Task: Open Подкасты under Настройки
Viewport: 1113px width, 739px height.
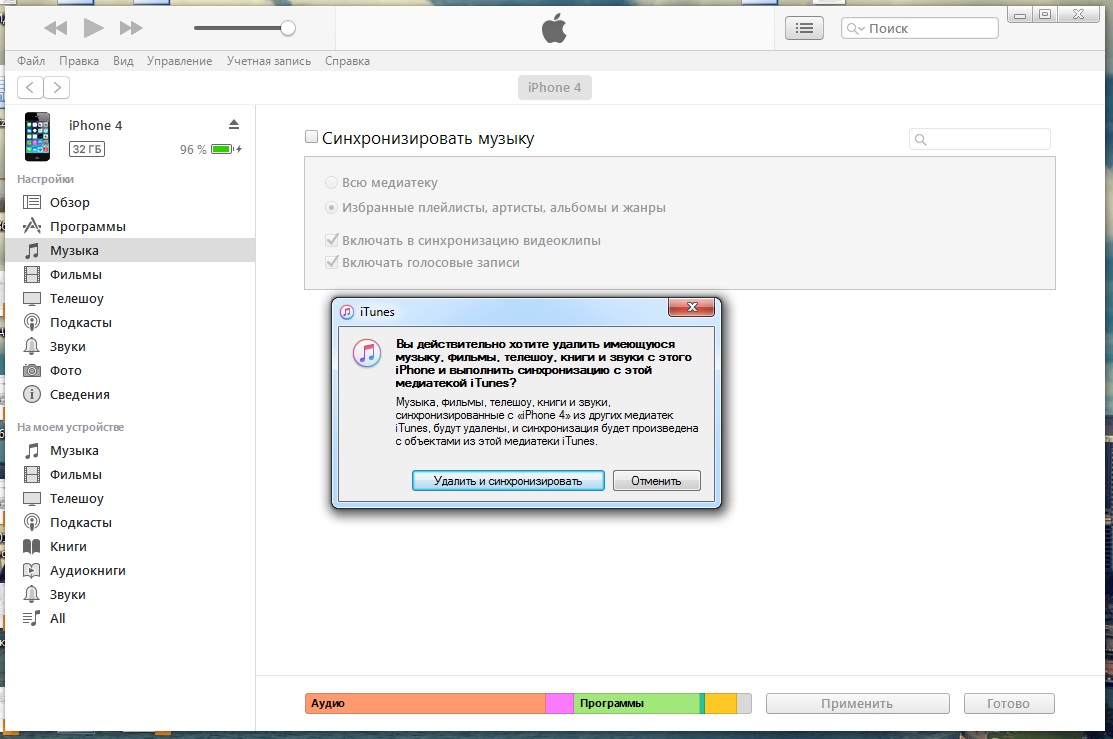Action: tap(130, 322)
